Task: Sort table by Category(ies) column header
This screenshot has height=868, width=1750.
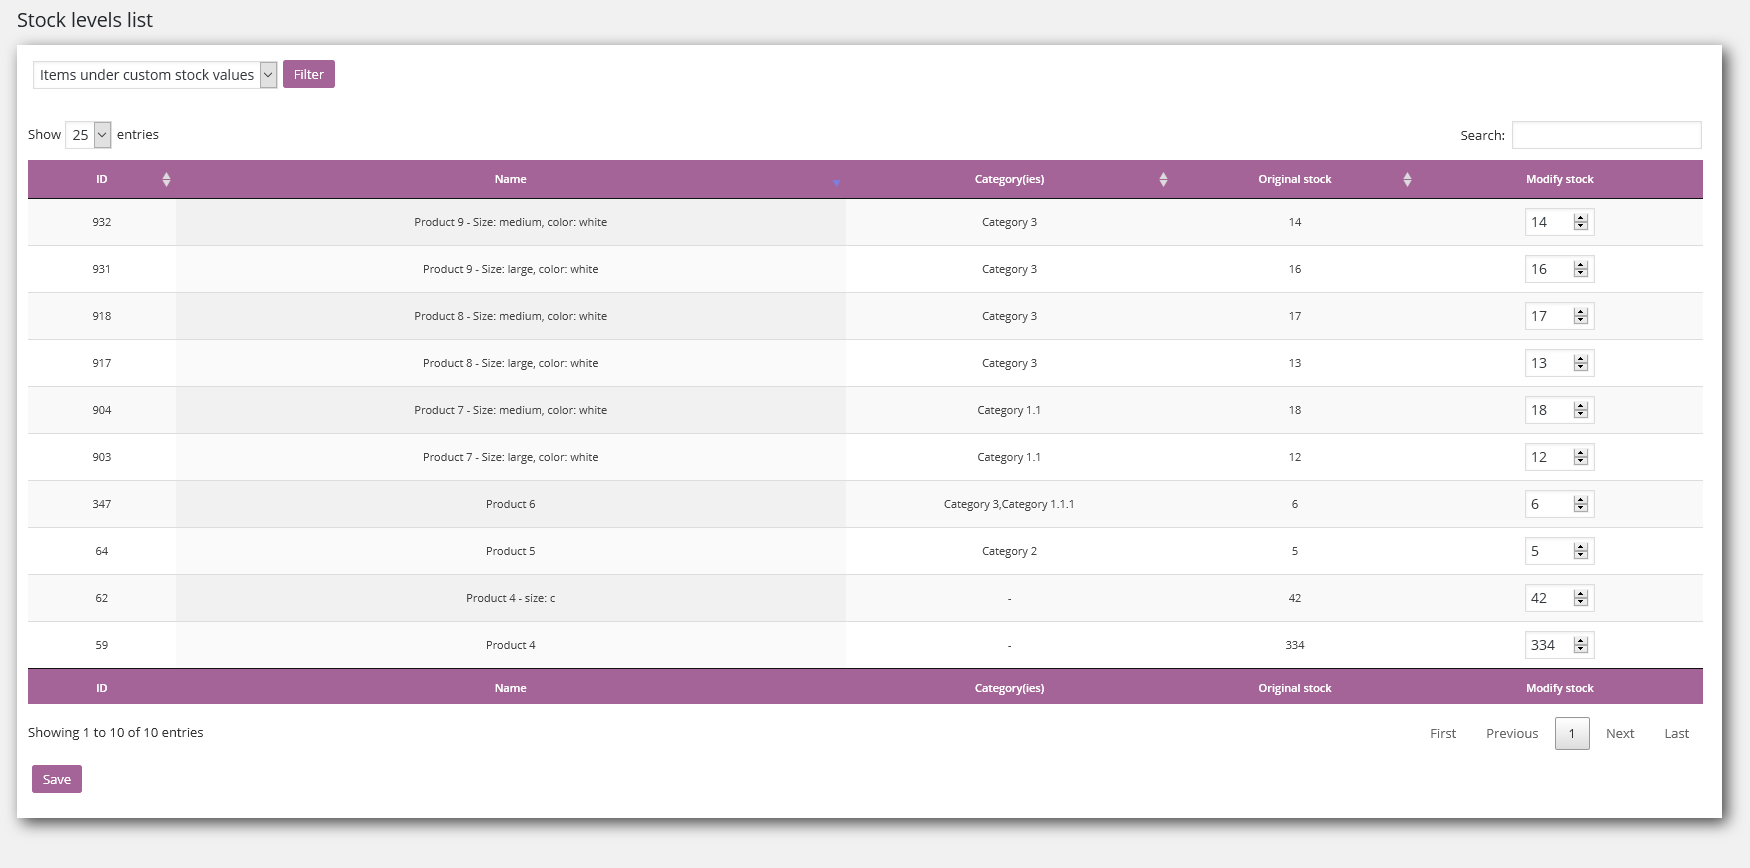Action: tap(1009, 179)
